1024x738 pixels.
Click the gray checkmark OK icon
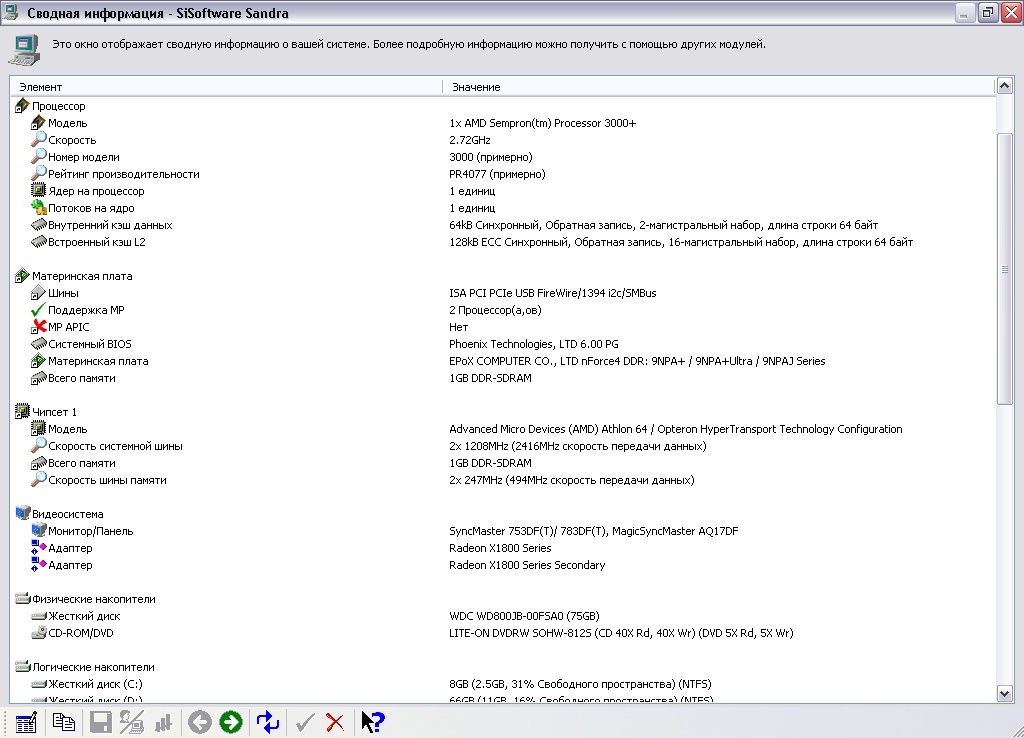304,722
